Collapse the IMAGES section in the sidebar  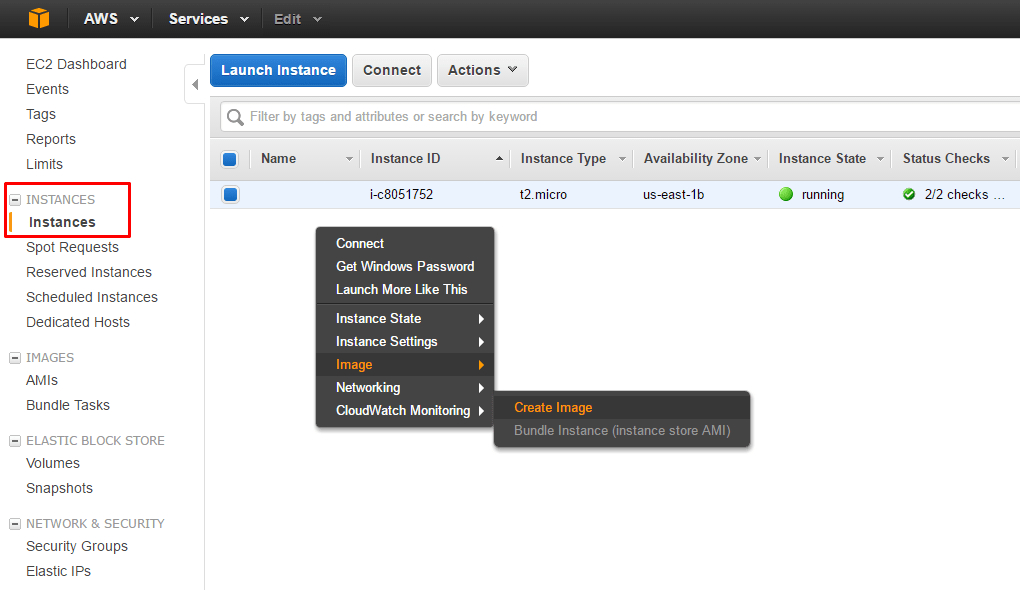click(x=13, y=357)
